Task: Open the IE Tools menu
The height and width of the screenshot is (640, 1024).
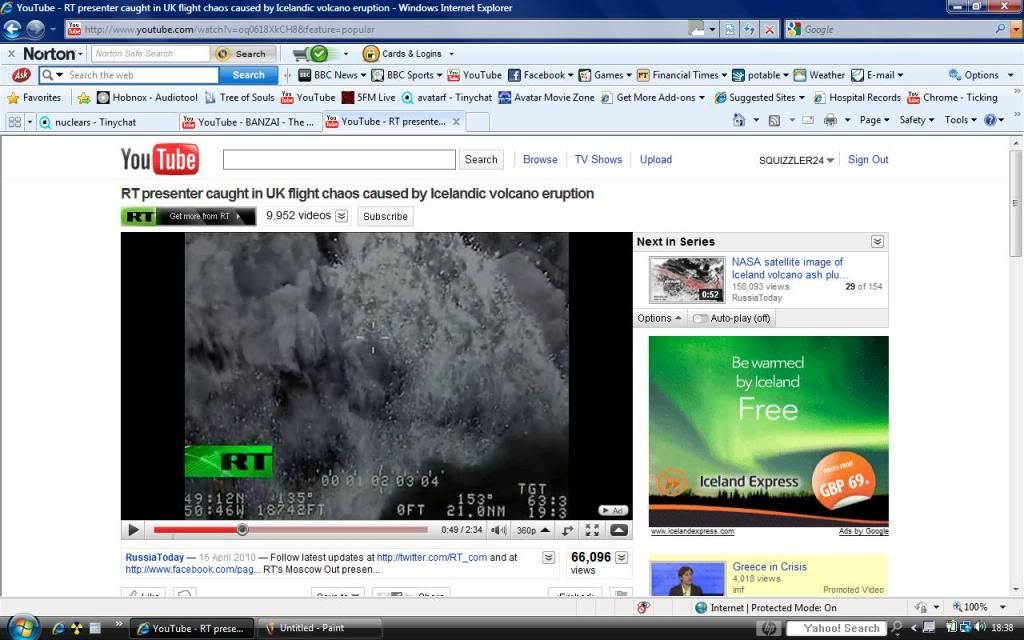Action: click(x=961, y=120)
